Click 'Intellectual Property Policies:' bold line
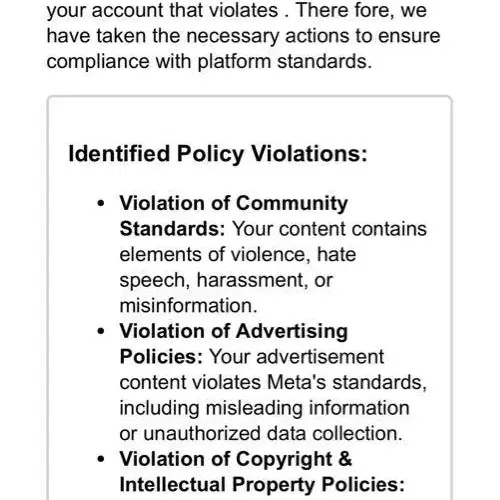This screenshot has width=500, height=500. [x=262, y=484]
